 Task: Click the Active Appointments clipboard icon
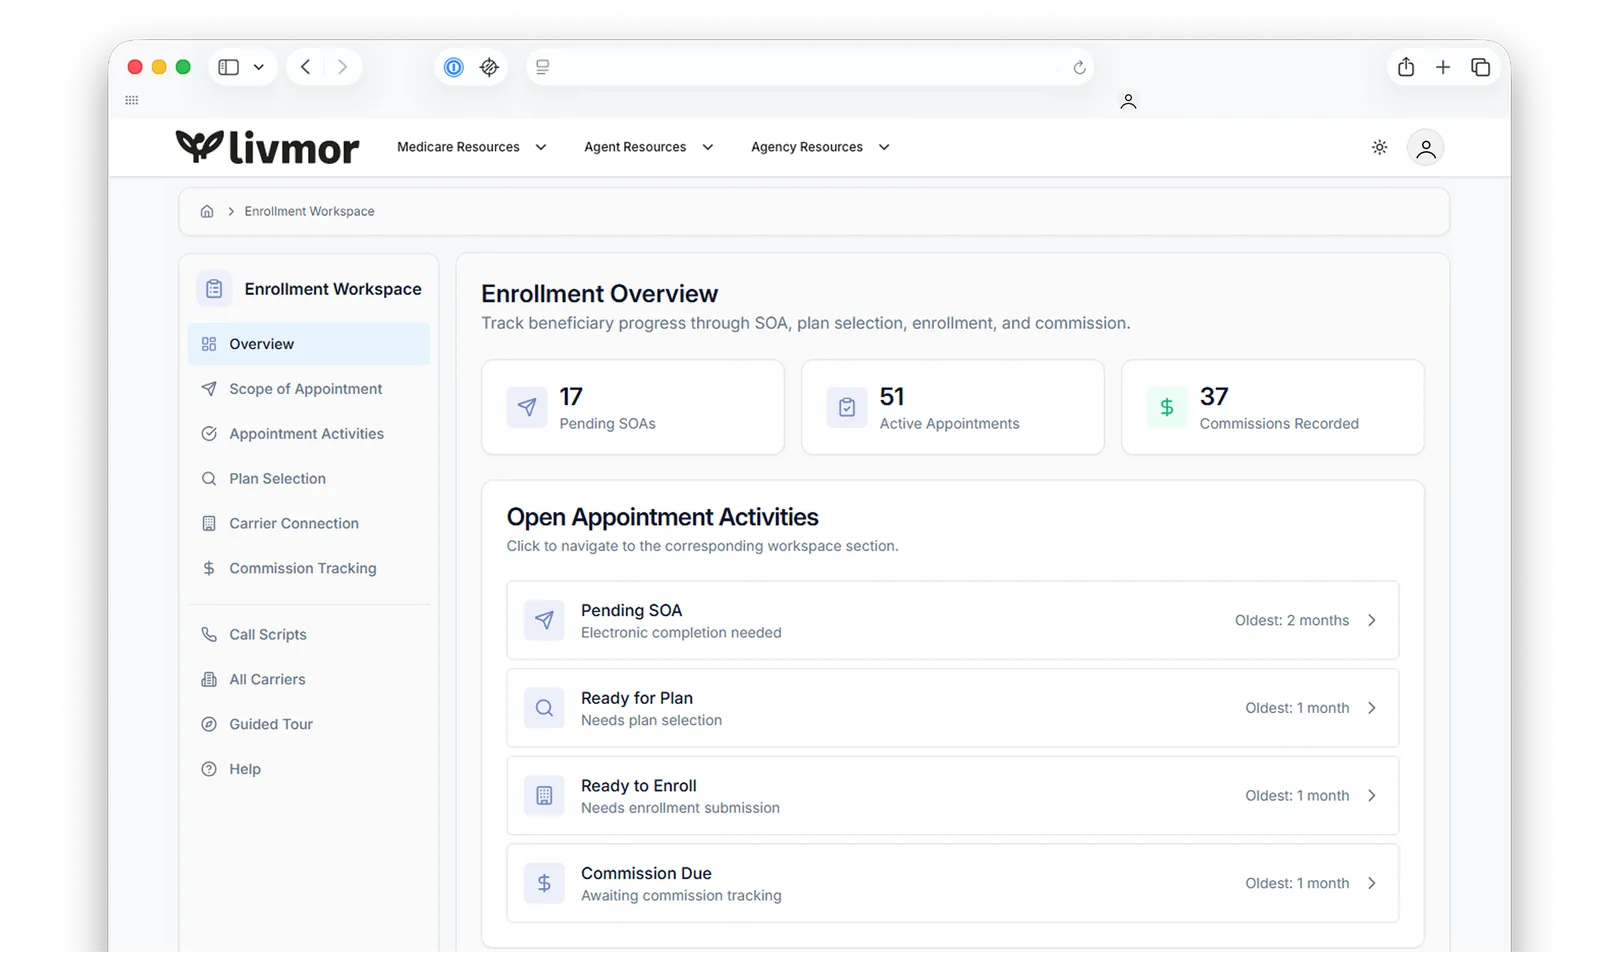click(x=847, y=407)
